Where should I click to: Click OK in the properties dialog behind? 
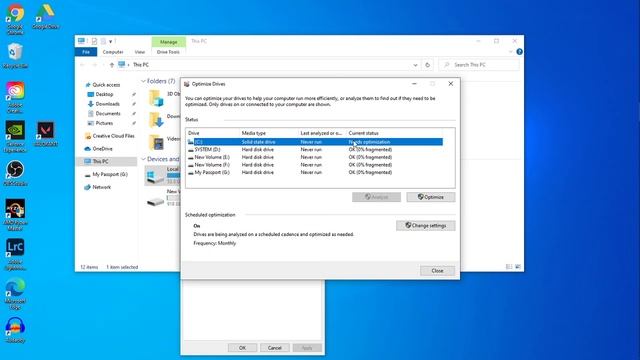(242, 348)
